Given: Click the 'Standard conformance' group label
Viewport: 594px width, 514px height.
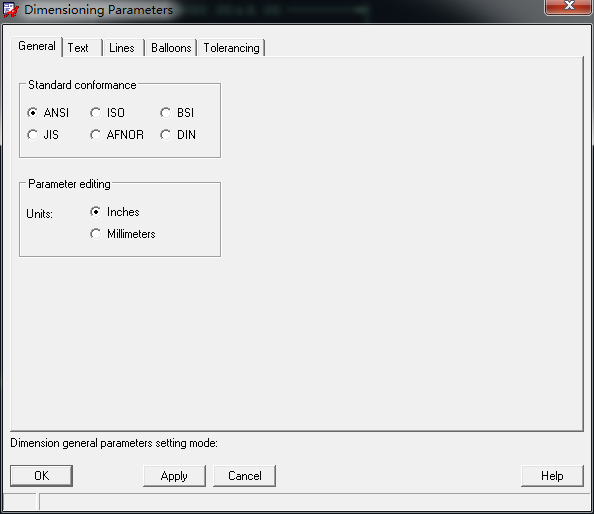Looking at the screenshot, I should (82, 85).
